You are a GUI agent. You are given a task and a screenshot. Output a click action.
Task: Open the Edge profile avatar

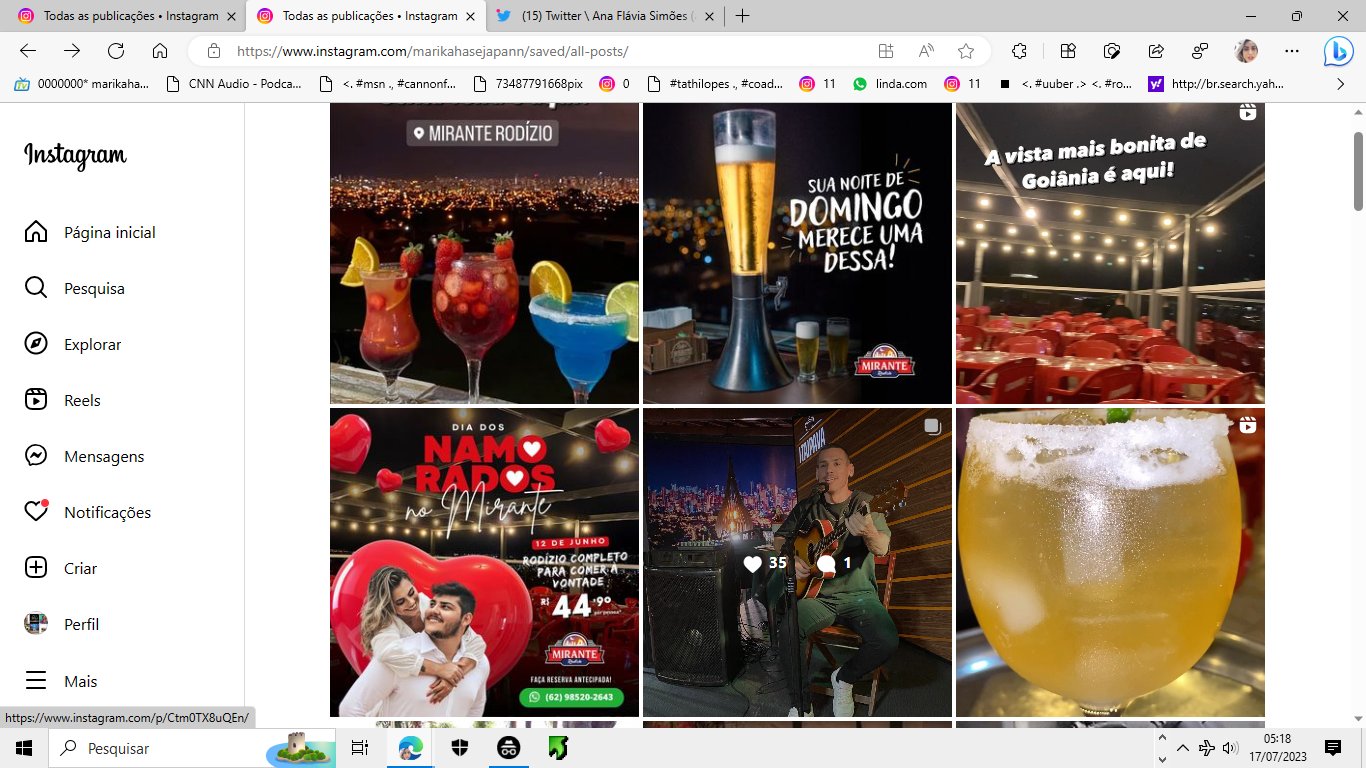1246,51
